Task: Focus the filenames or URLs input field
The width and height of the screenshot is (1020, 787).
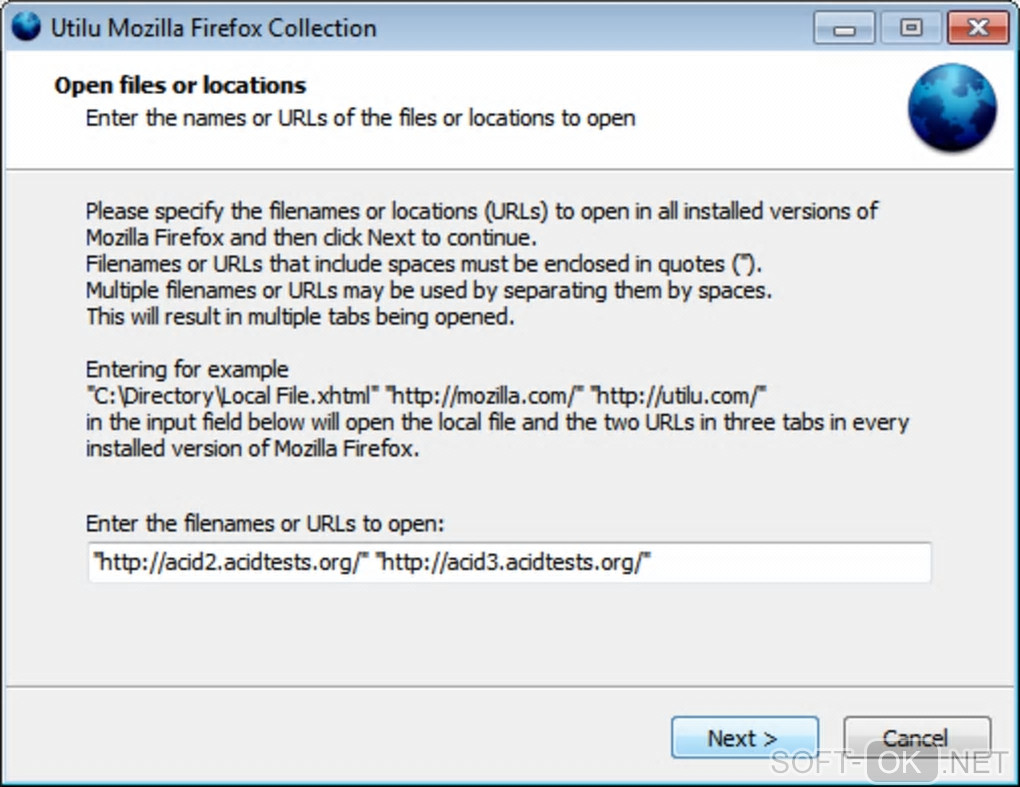Action: [x=780, y=563]
